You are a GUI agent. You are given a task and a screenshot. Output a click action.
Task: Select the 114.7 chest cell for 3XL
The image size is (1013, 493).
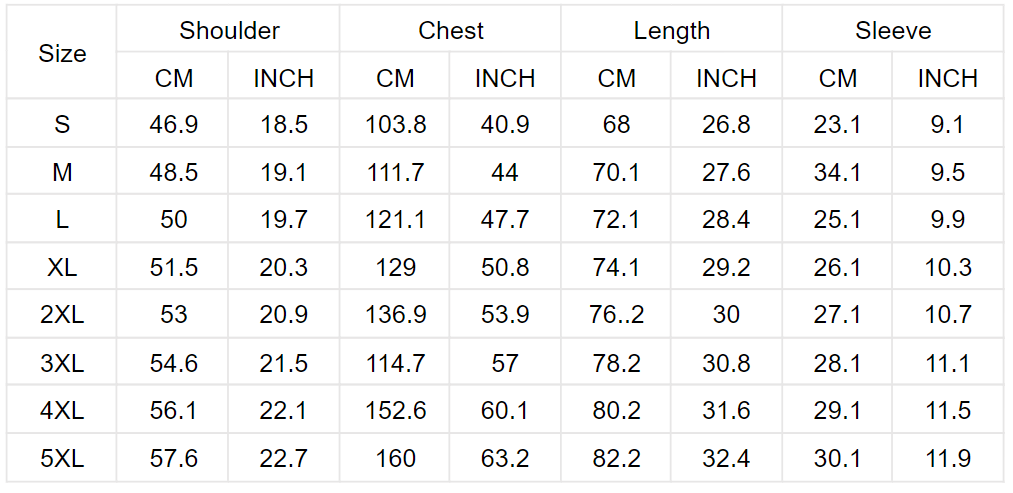pyautogui.click(x=395, y=362)
